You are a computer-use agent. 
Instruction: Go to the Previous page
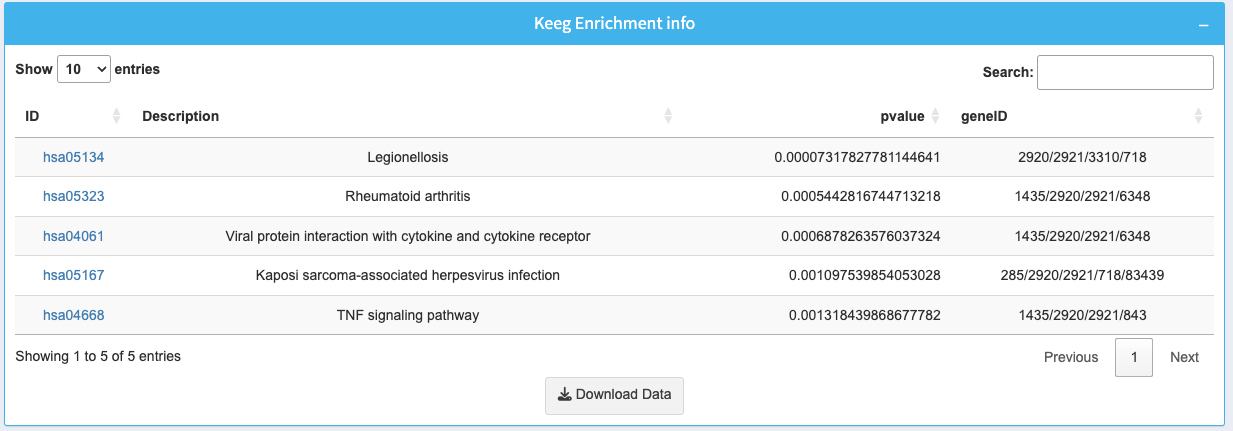1070,357
